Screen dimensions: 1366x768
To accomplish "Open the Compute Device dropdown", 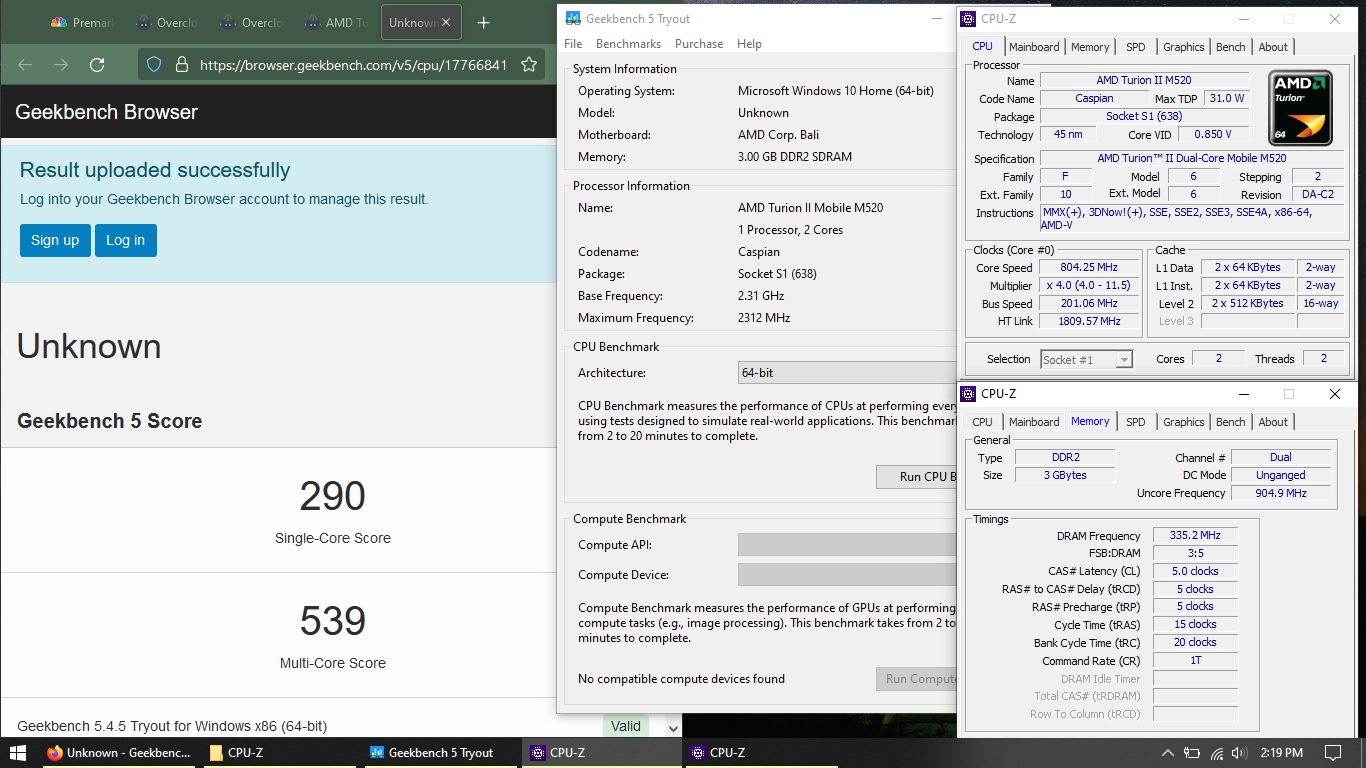I will pyautogui.click(x=847, y=575).
